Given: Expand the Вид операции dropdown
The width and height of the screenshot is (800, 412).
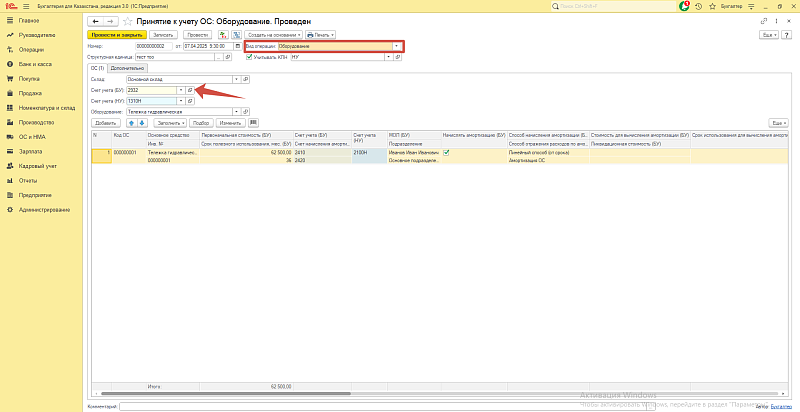Looking at the screenshot, I should (x=397, y=46).
